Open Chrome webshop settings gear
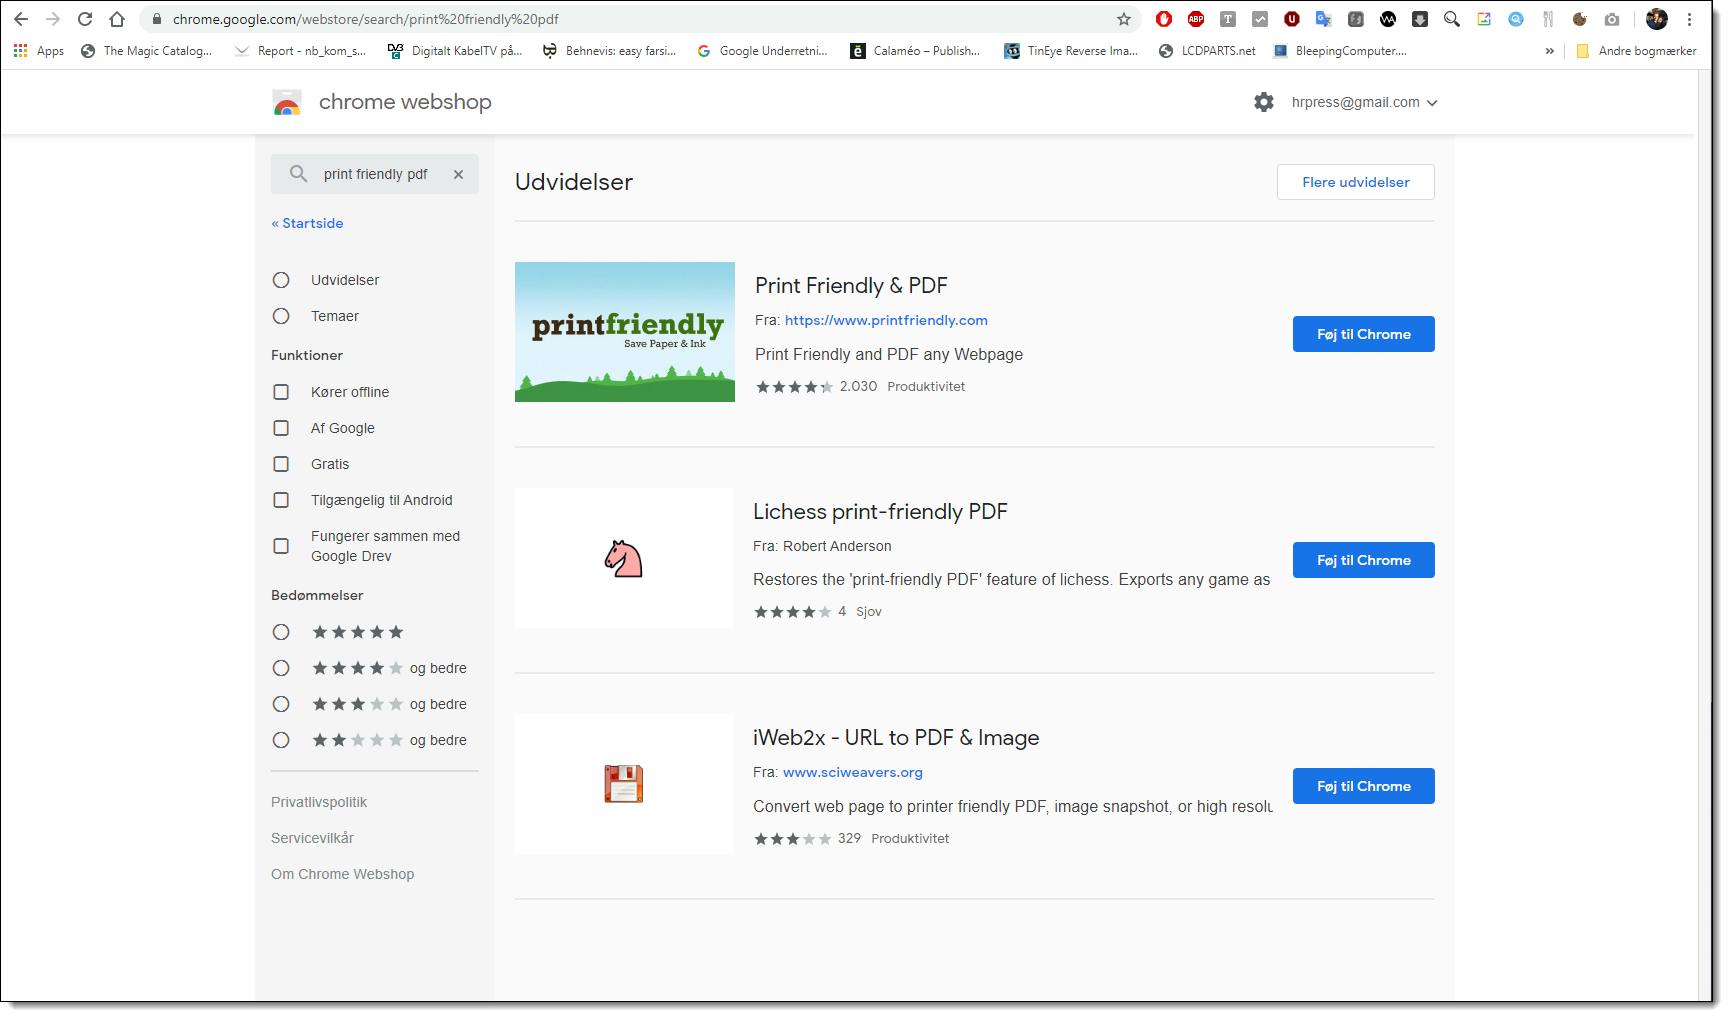1728x1017 pixels. (x=1264, y=102)
